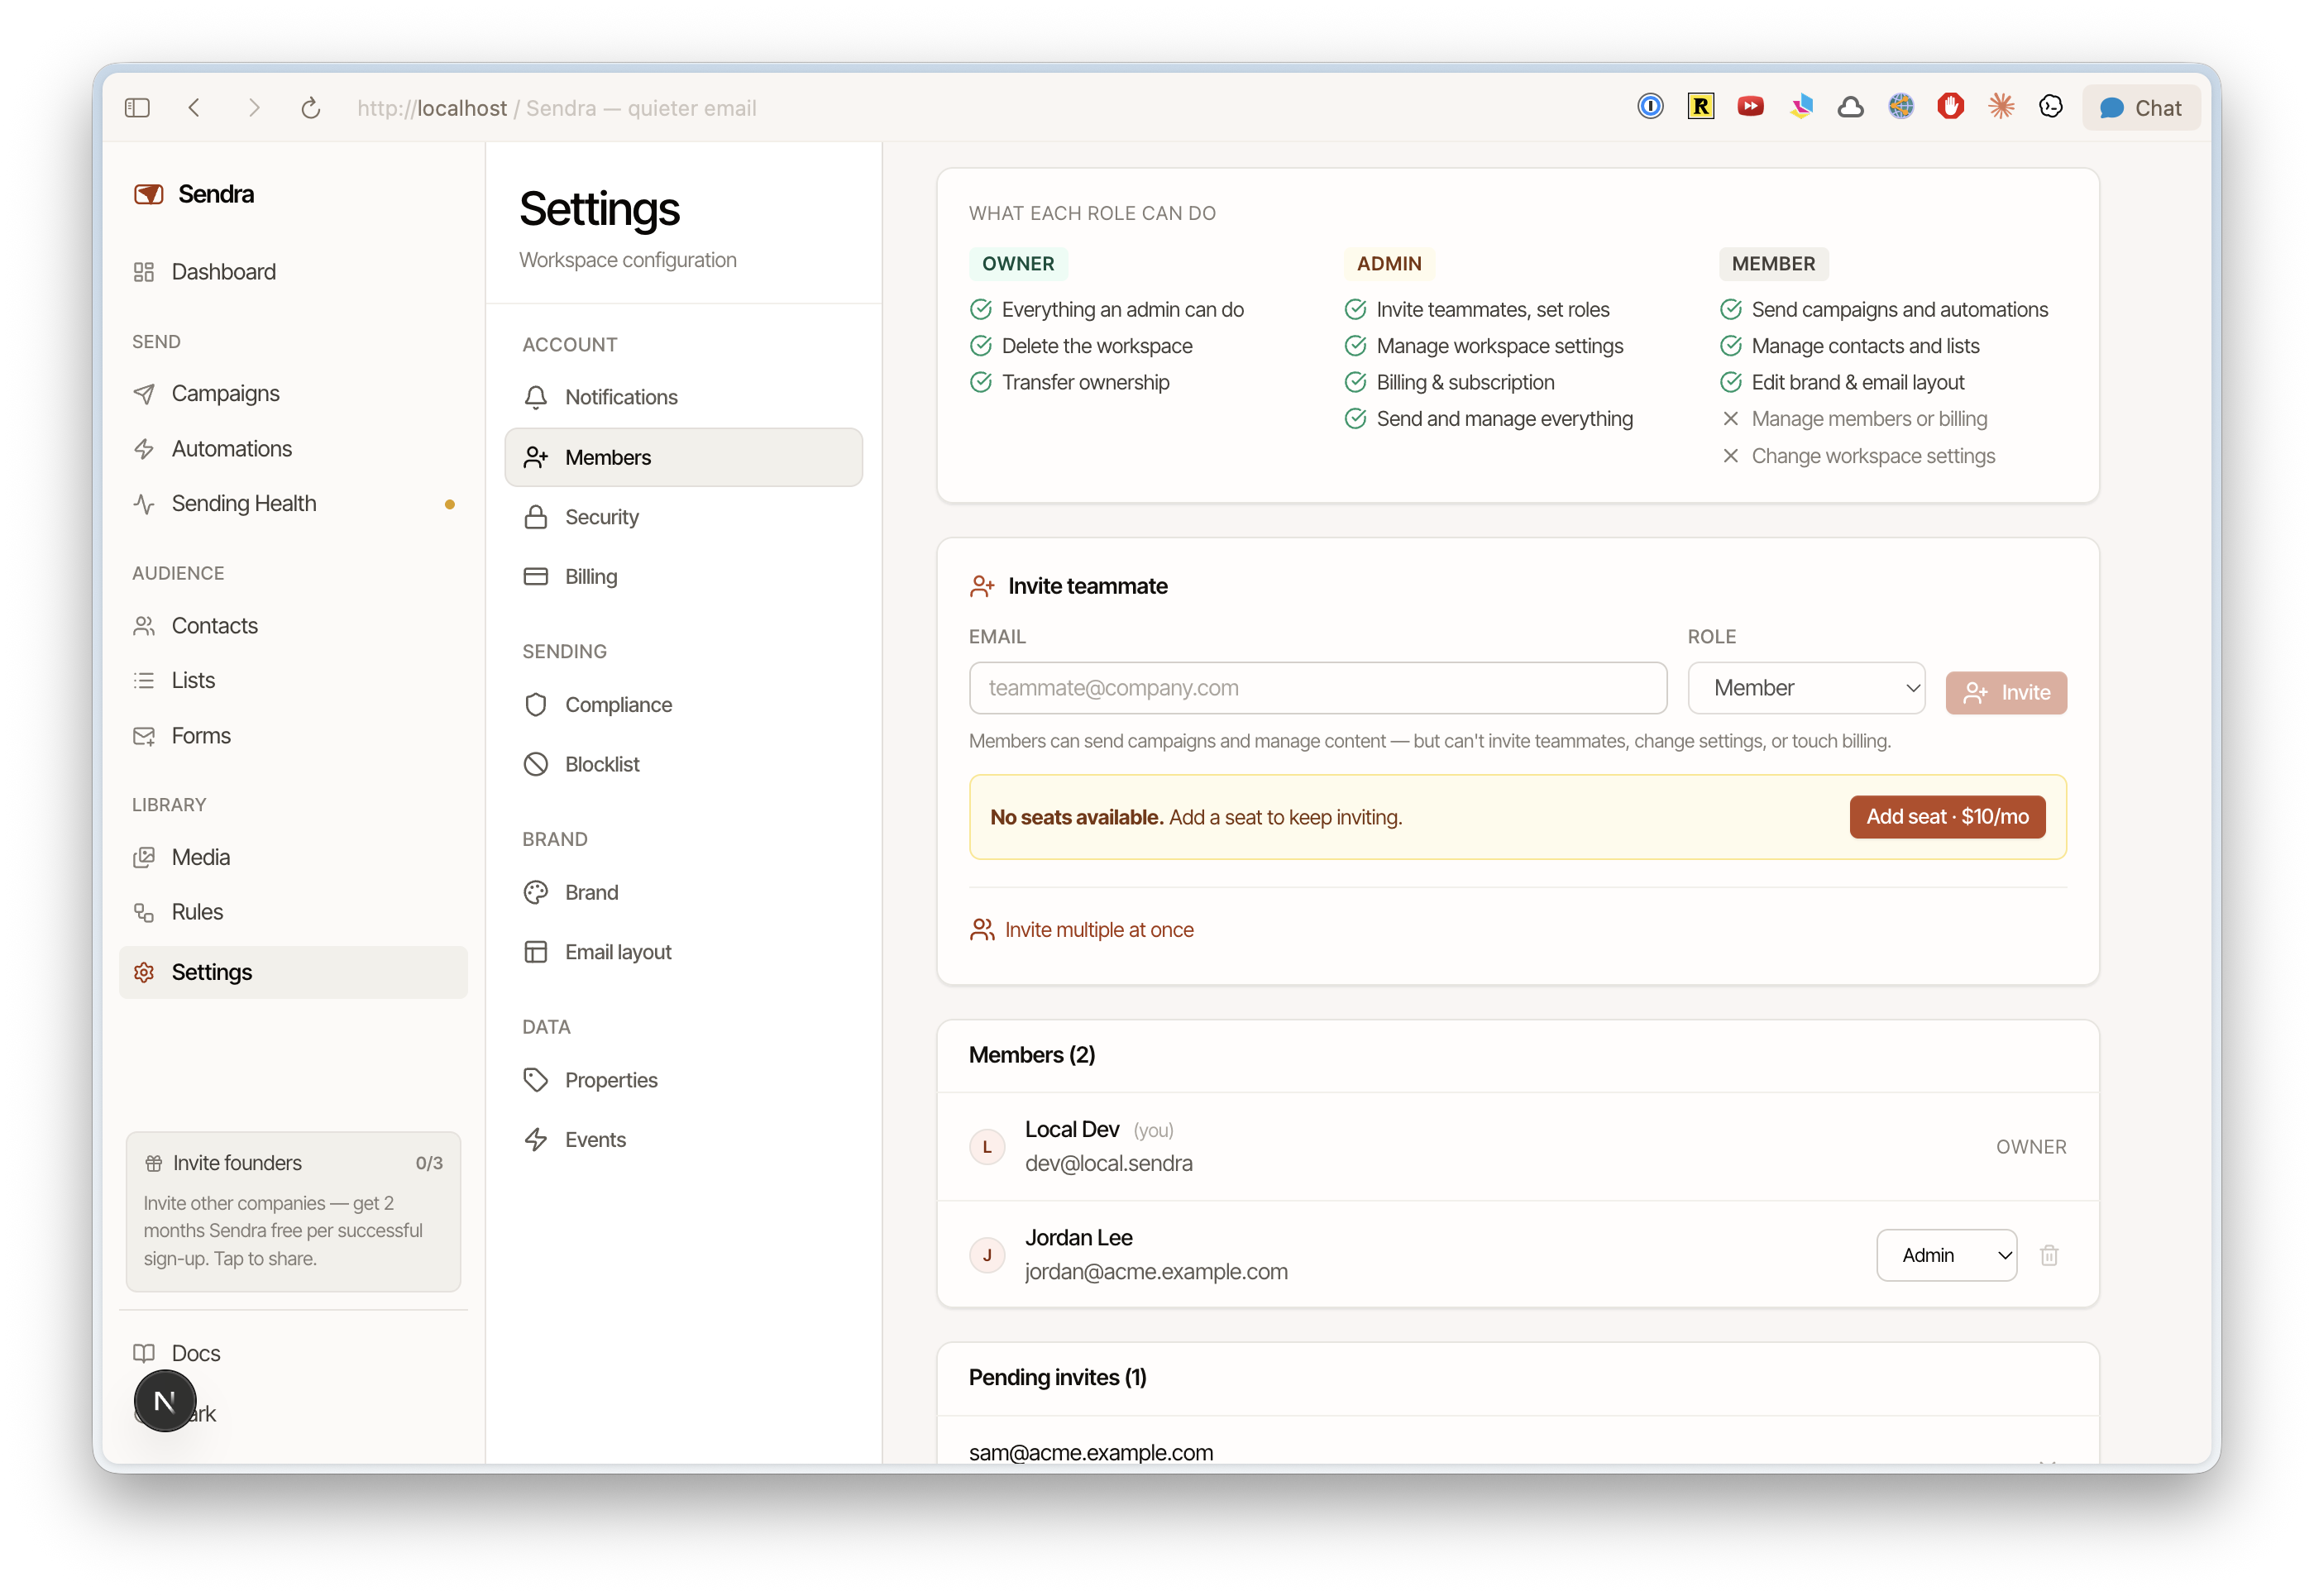Click the Invite button
2314x1596 pixels.
pos(2006,693)
